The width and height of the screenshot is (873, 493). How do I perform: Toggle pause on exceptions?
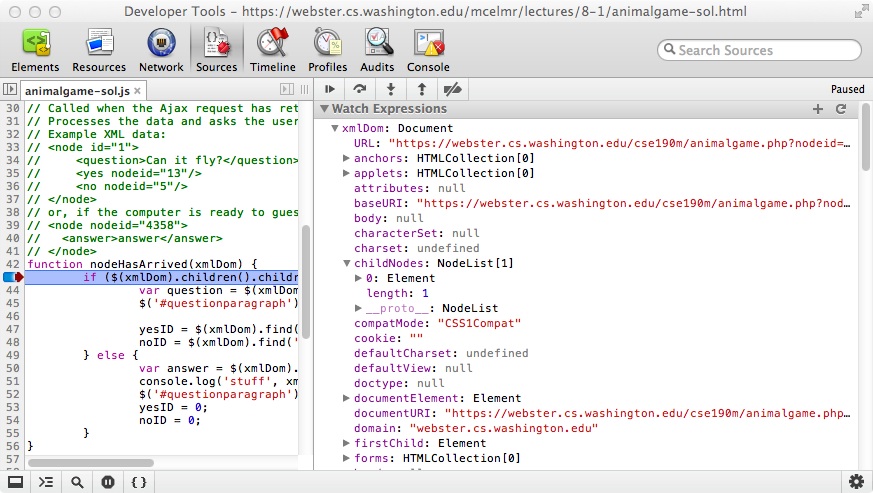(108, 482)
